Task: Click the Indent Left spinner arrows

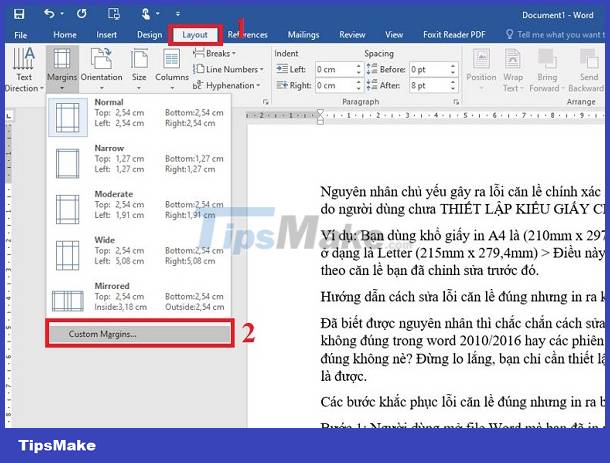Action: click(x=359, y=69)
